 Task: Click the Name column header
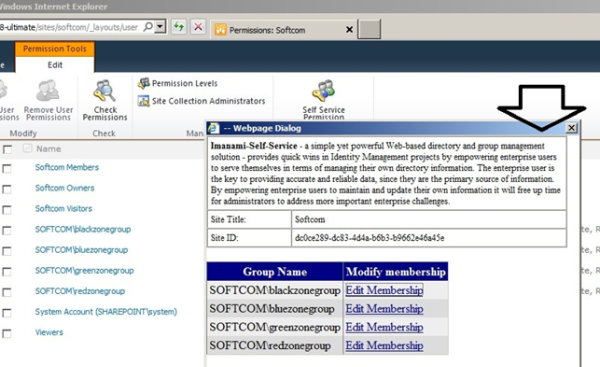49,149
